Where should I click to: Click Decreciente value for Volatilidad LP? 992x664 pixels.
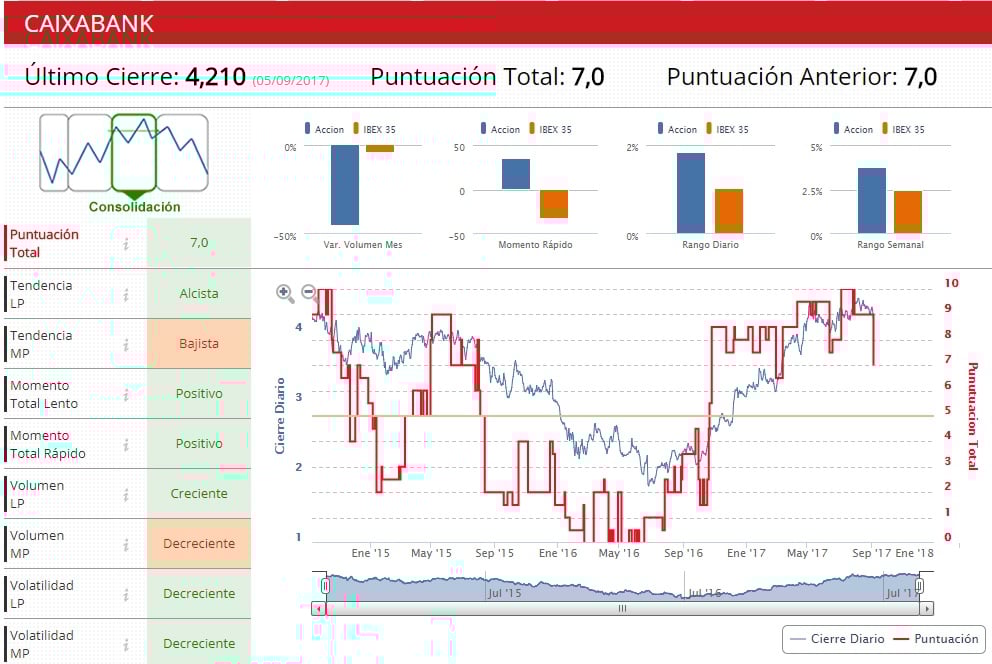[199, 593]
